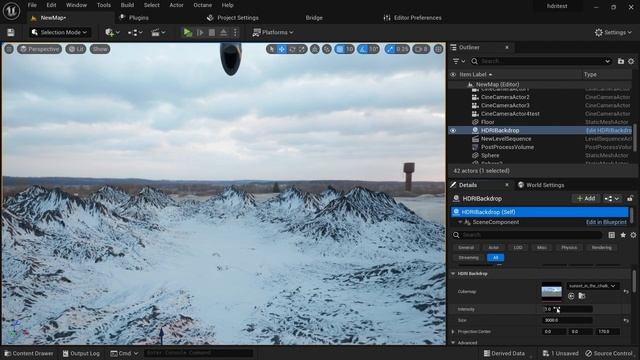Click the Cubemap texture thumbnail
Image resolution: width=640 pixels, height=360 pixels.
pyautogui.click(x=551, y=292)
